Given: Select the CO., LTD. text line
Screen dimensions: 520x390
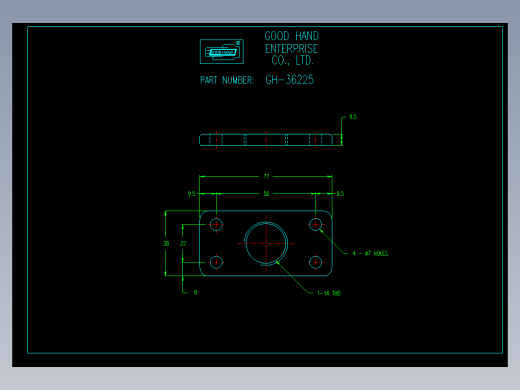Looking at the screenshot, I should pos(292,60).
